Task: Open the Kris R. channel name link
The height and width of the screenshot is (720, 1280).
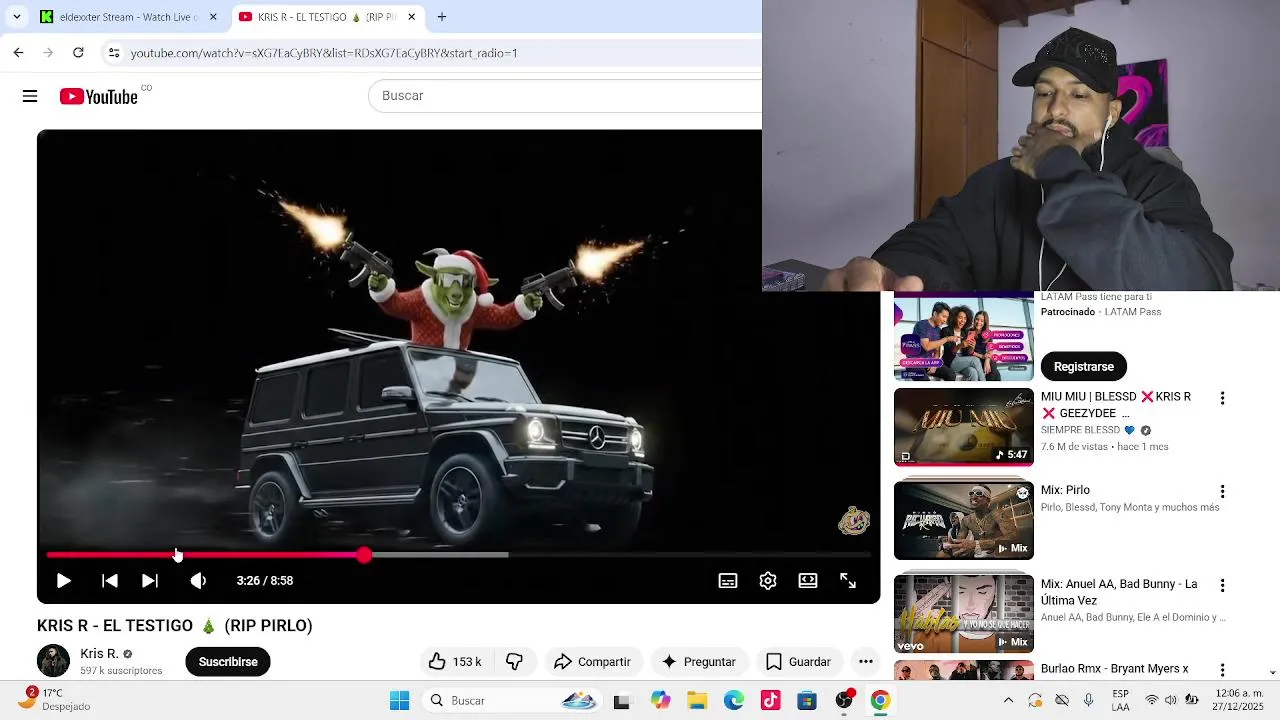Action: (x=99, y=653)
